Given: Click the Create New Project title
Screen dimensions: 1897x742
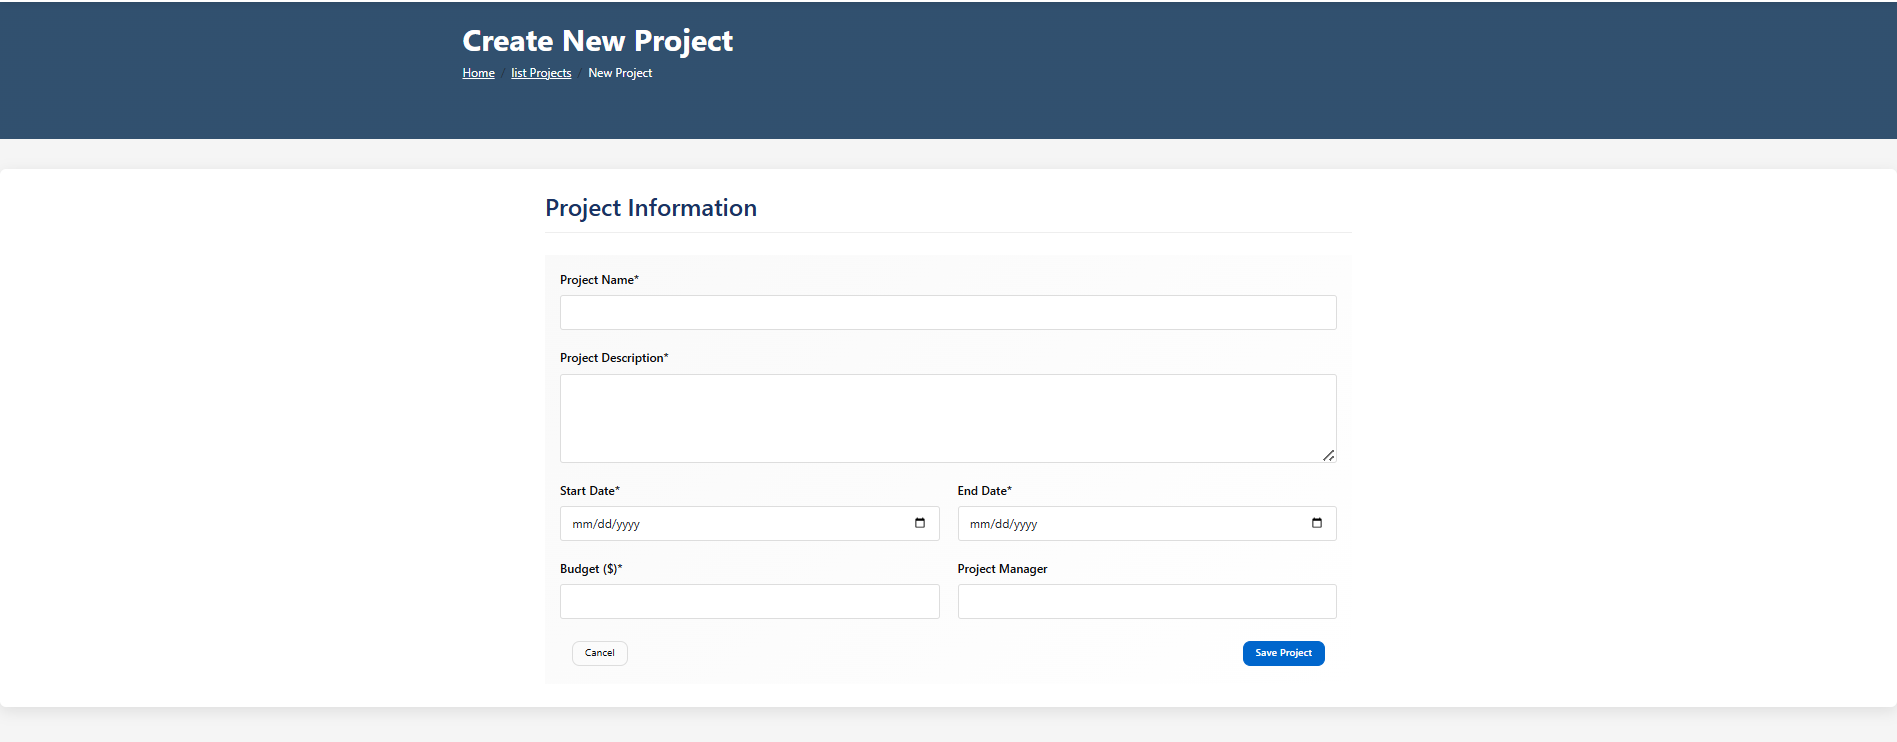Looking at the screenshot, I should point(597,41).
